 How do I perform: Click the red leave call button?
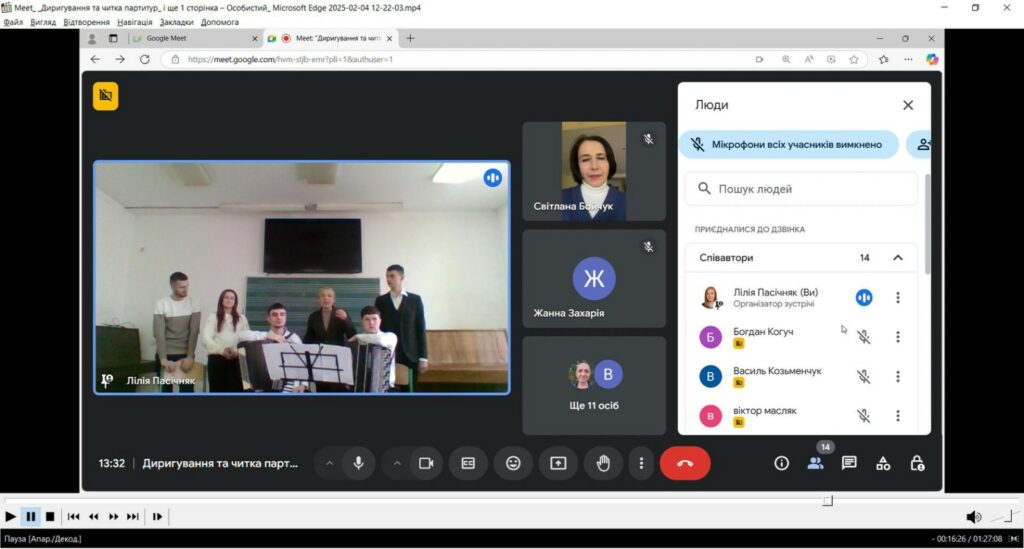[x=685, y=463]
